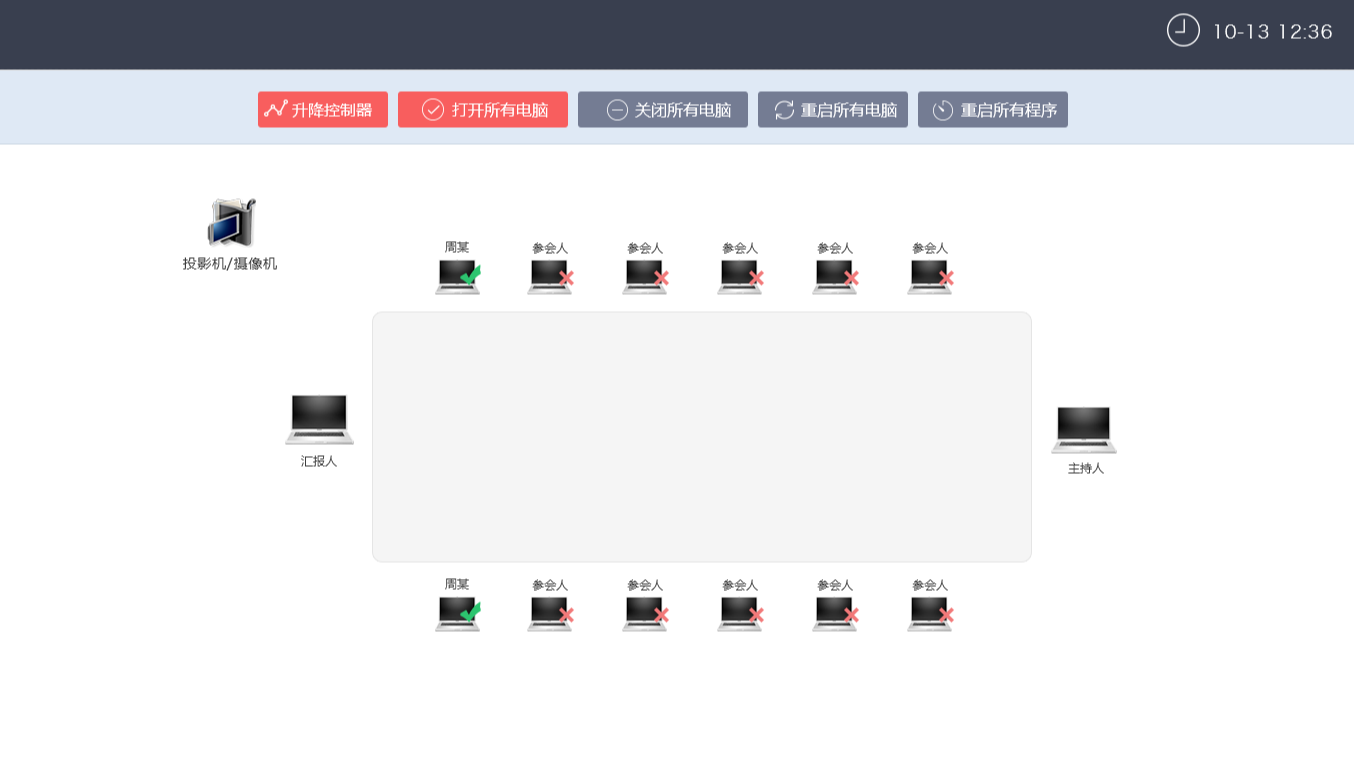
Task: Select the last 参会人 laptop in bottom row
Action: click(x=929, y=614)
